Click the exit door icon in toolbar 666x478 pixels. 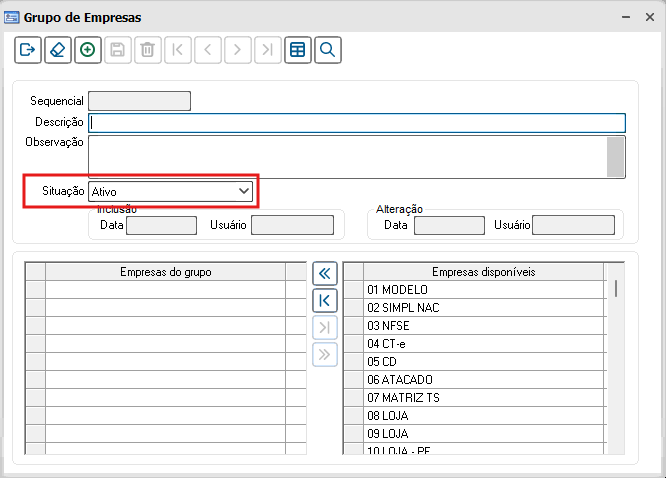27,50
